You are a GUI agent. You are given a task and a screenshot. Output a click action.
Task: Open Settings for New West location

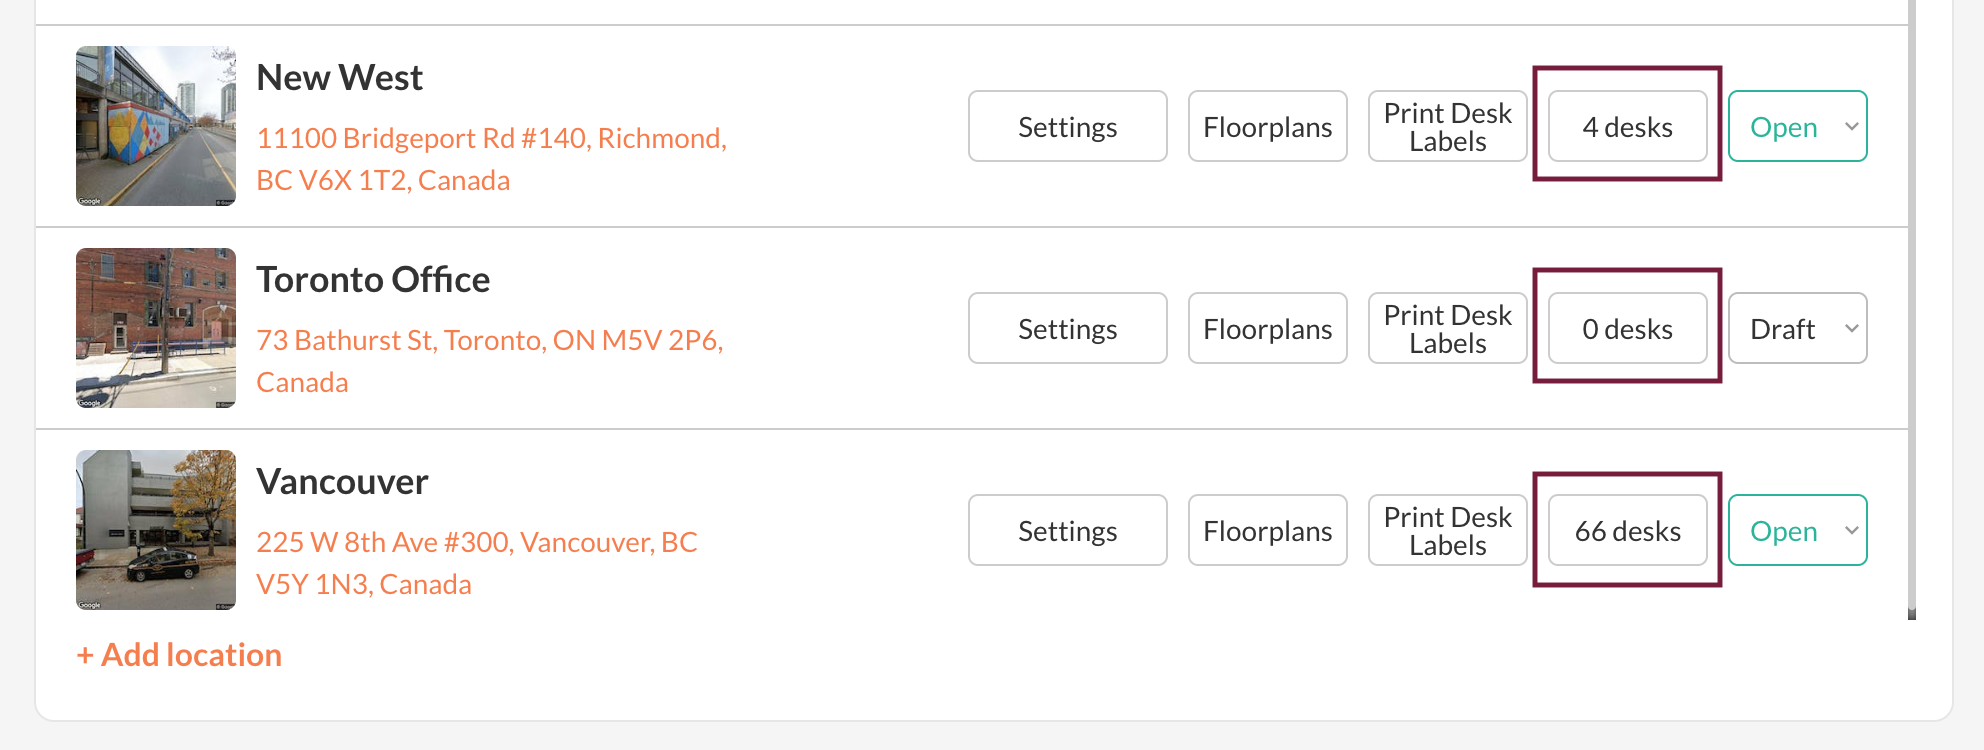pos(1067,127)
